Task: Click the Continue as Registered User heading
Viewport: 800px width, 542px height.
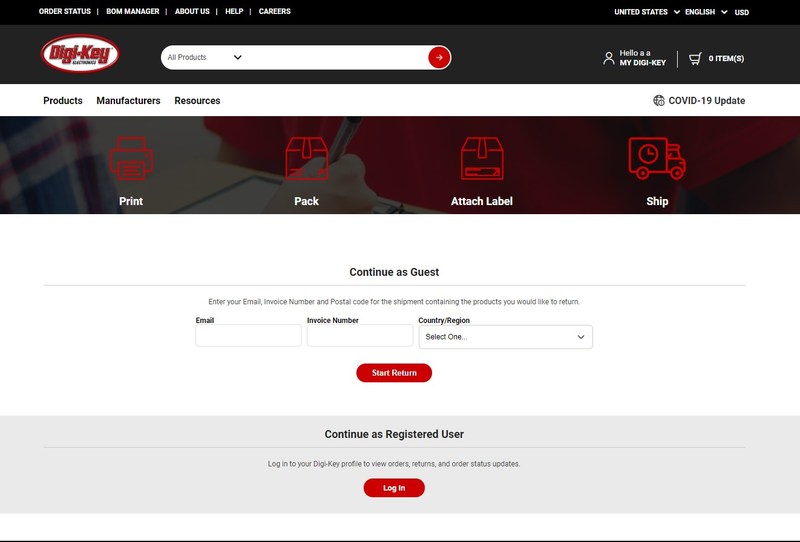Action: (394, 434)
